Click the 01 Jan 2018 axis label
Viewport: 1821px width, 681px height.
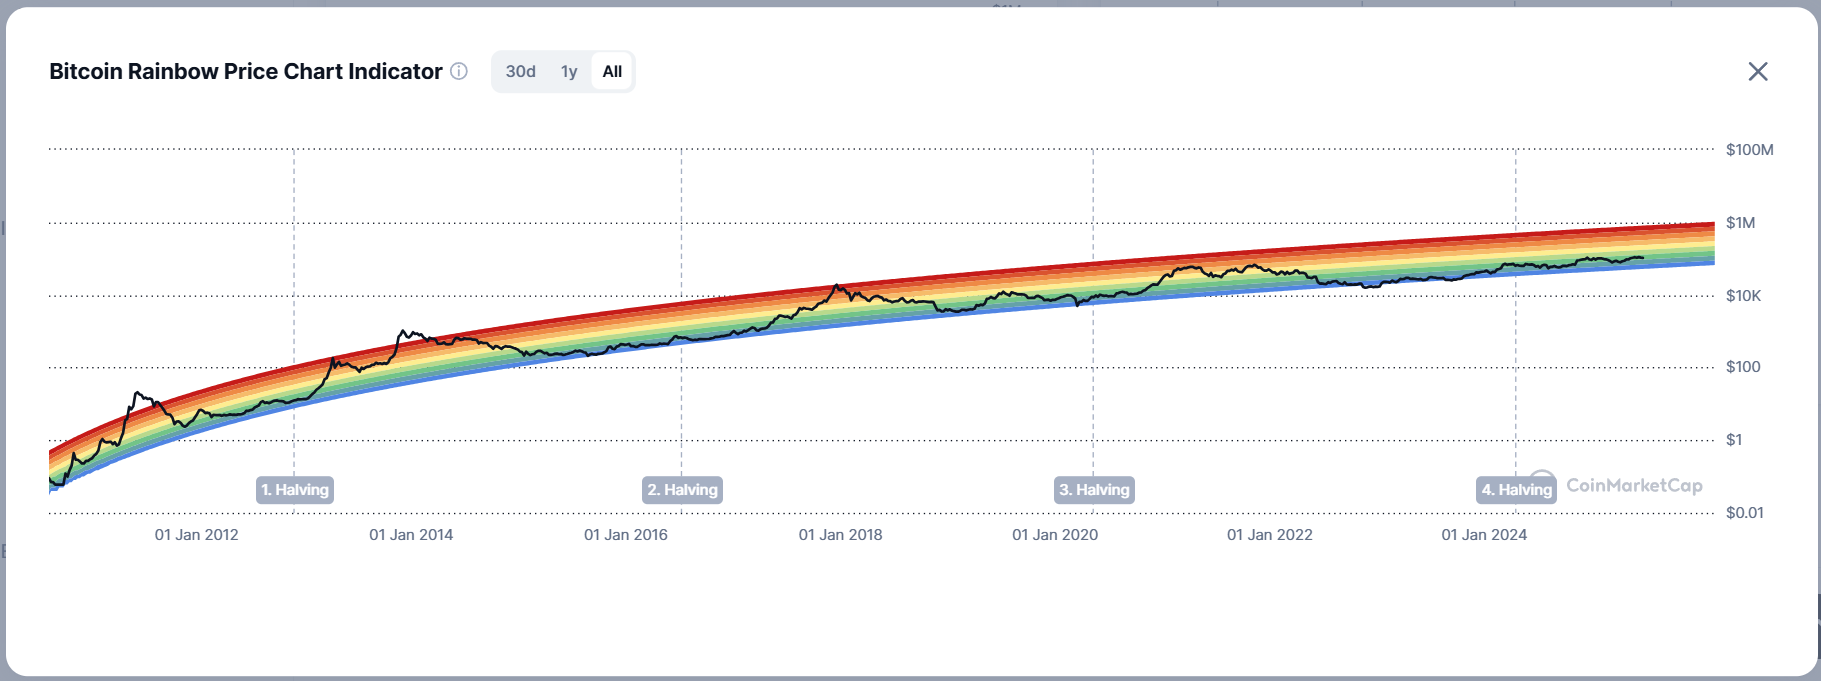(841, 535)
